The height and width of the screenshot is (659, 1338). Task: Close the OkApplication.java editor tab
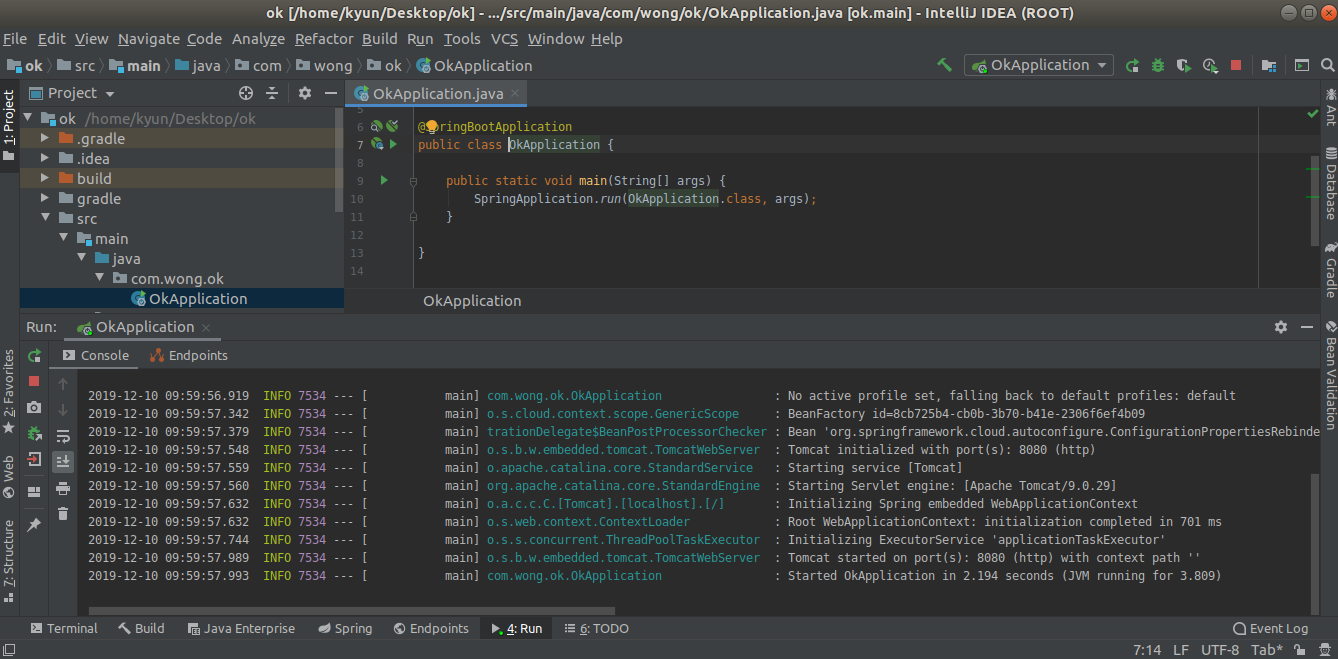tap(516, 94)
